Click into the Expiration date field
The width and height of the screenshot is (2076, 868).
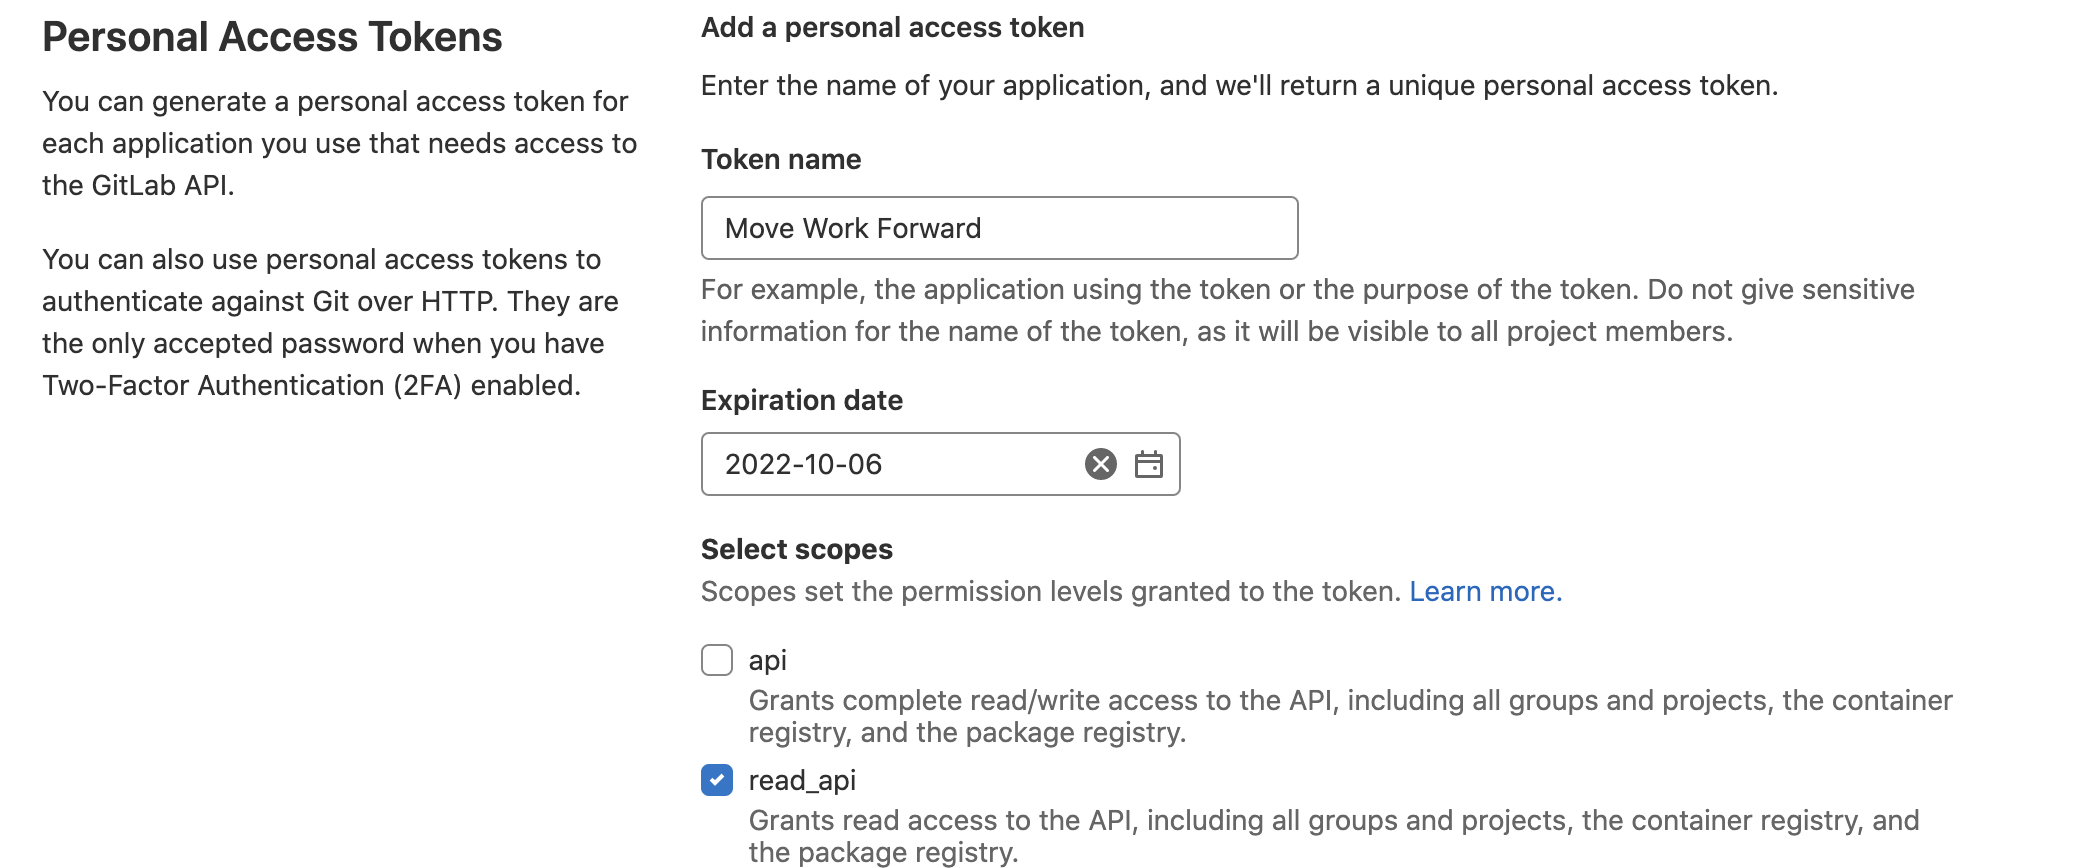click(x=890, y=464)
